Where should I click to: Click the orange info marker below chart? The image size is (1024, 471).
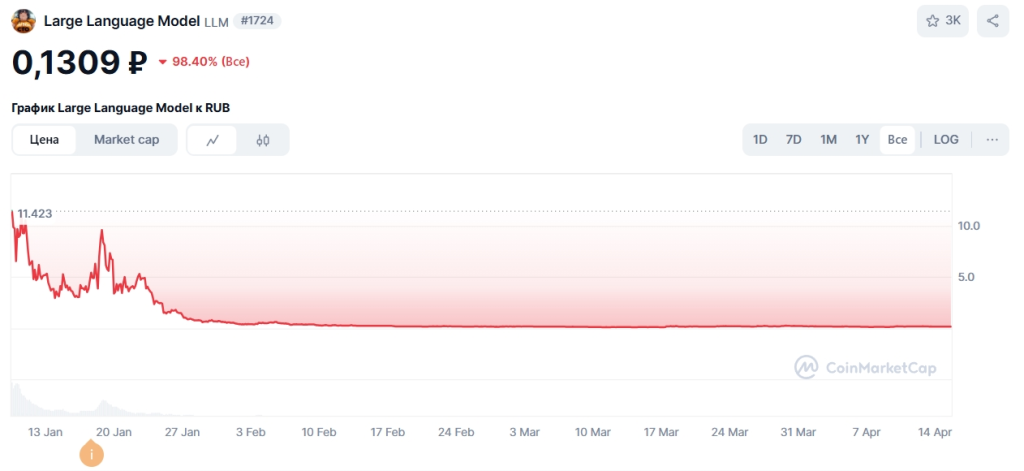[91, 453]
